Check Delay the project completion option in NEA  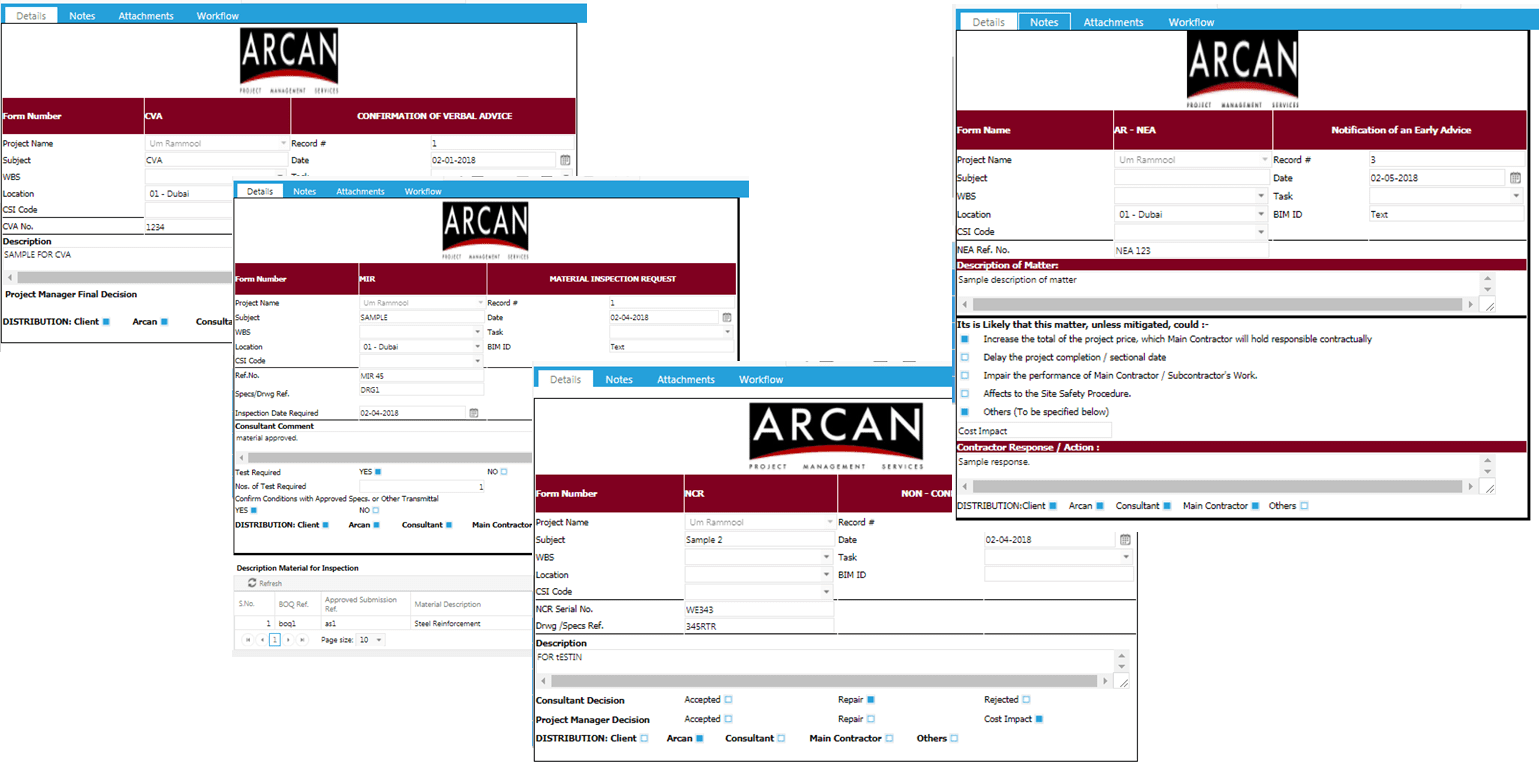[x=965, y=357]
